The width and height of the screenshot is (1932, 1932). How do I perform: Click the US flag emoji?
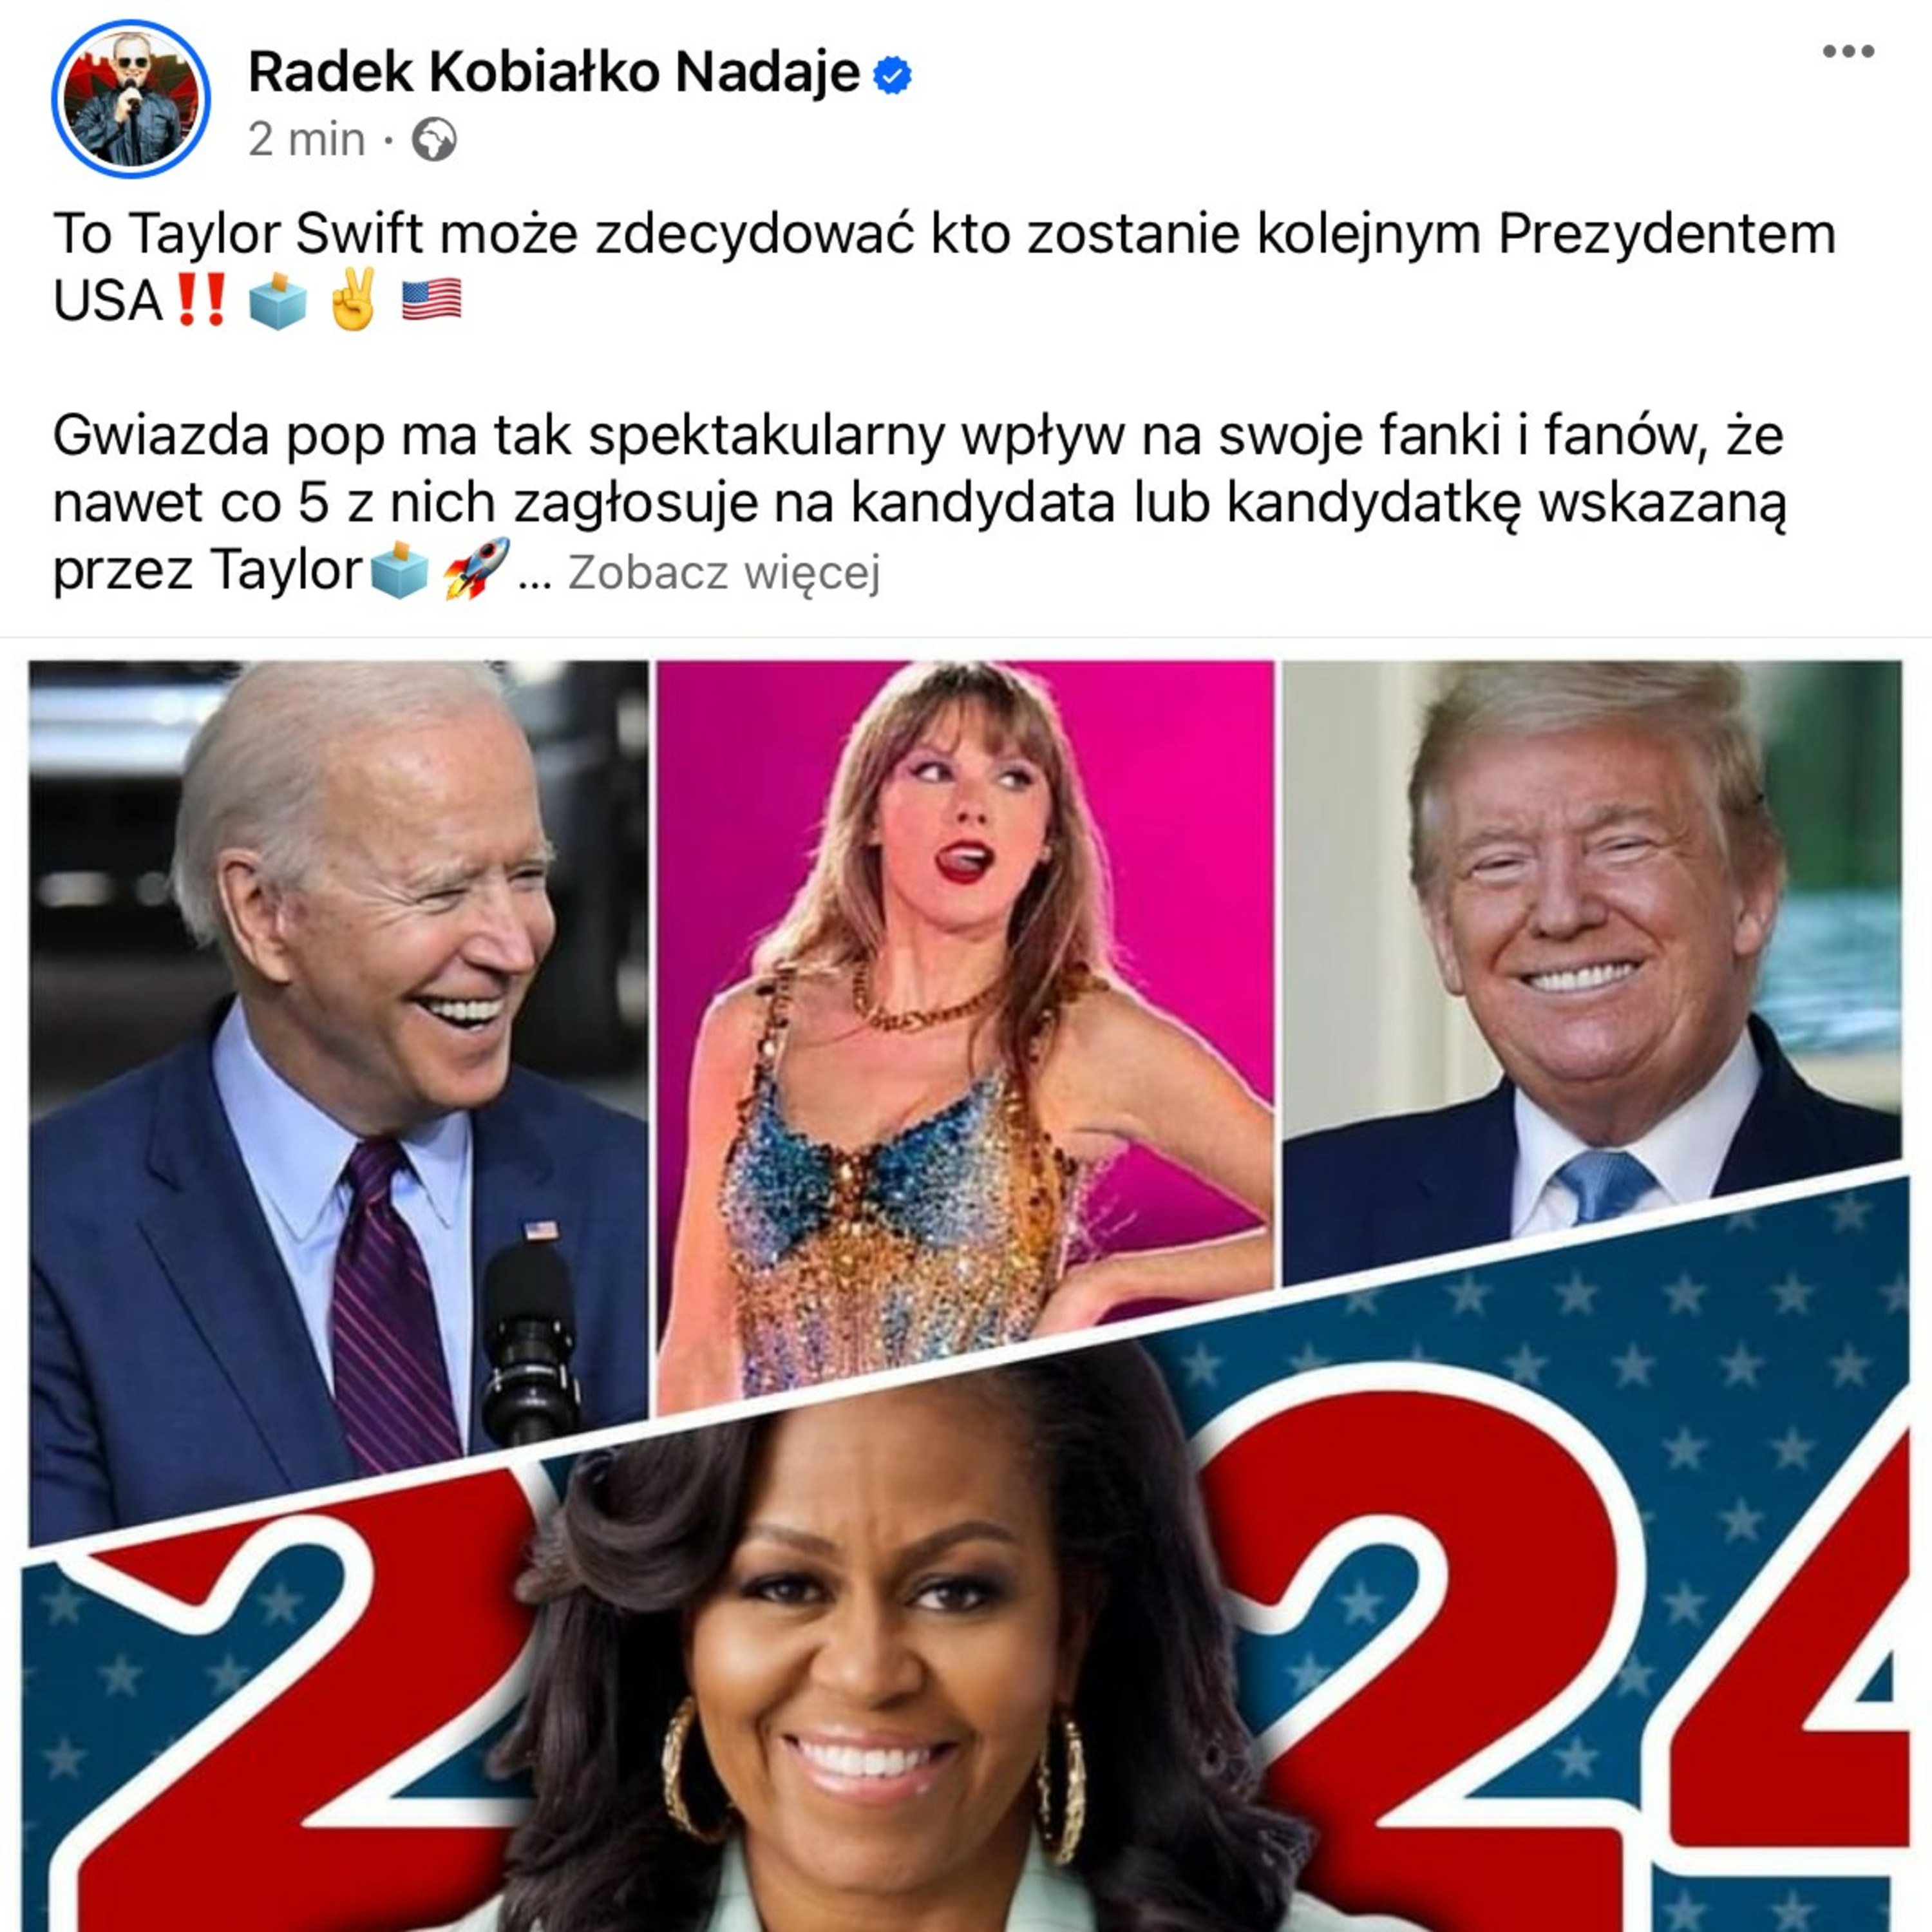tap(432, 300)
